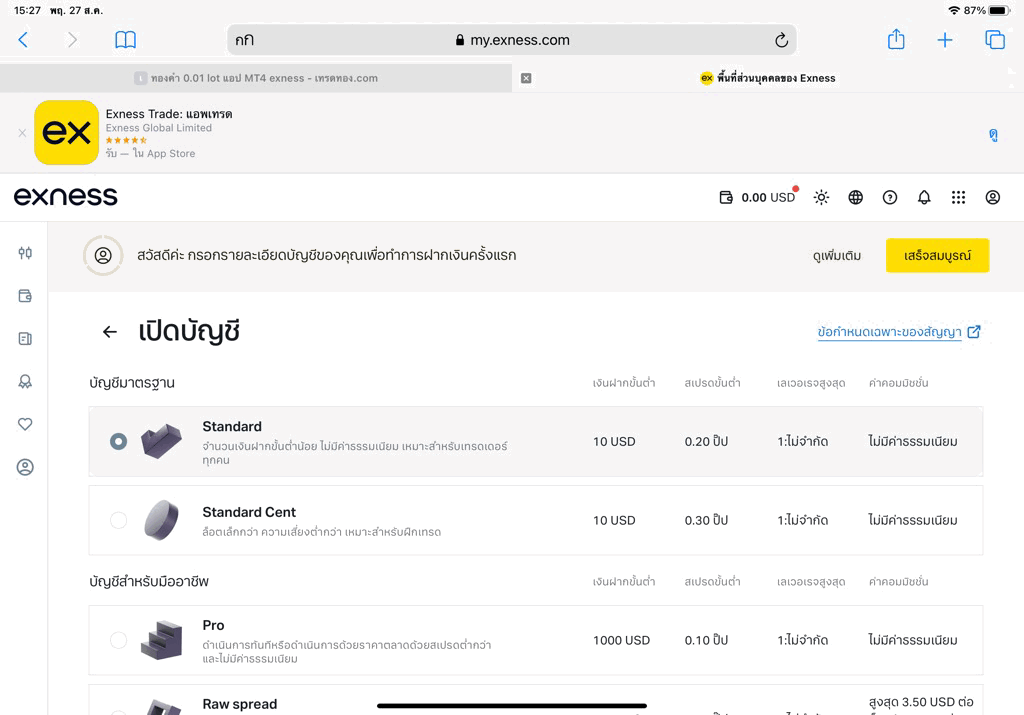Screen dimensions: 1024x715
Task: Click the 'บัญชีสำหรับมืออาชีพ' section heading
Action: click(x=149, y=581)
